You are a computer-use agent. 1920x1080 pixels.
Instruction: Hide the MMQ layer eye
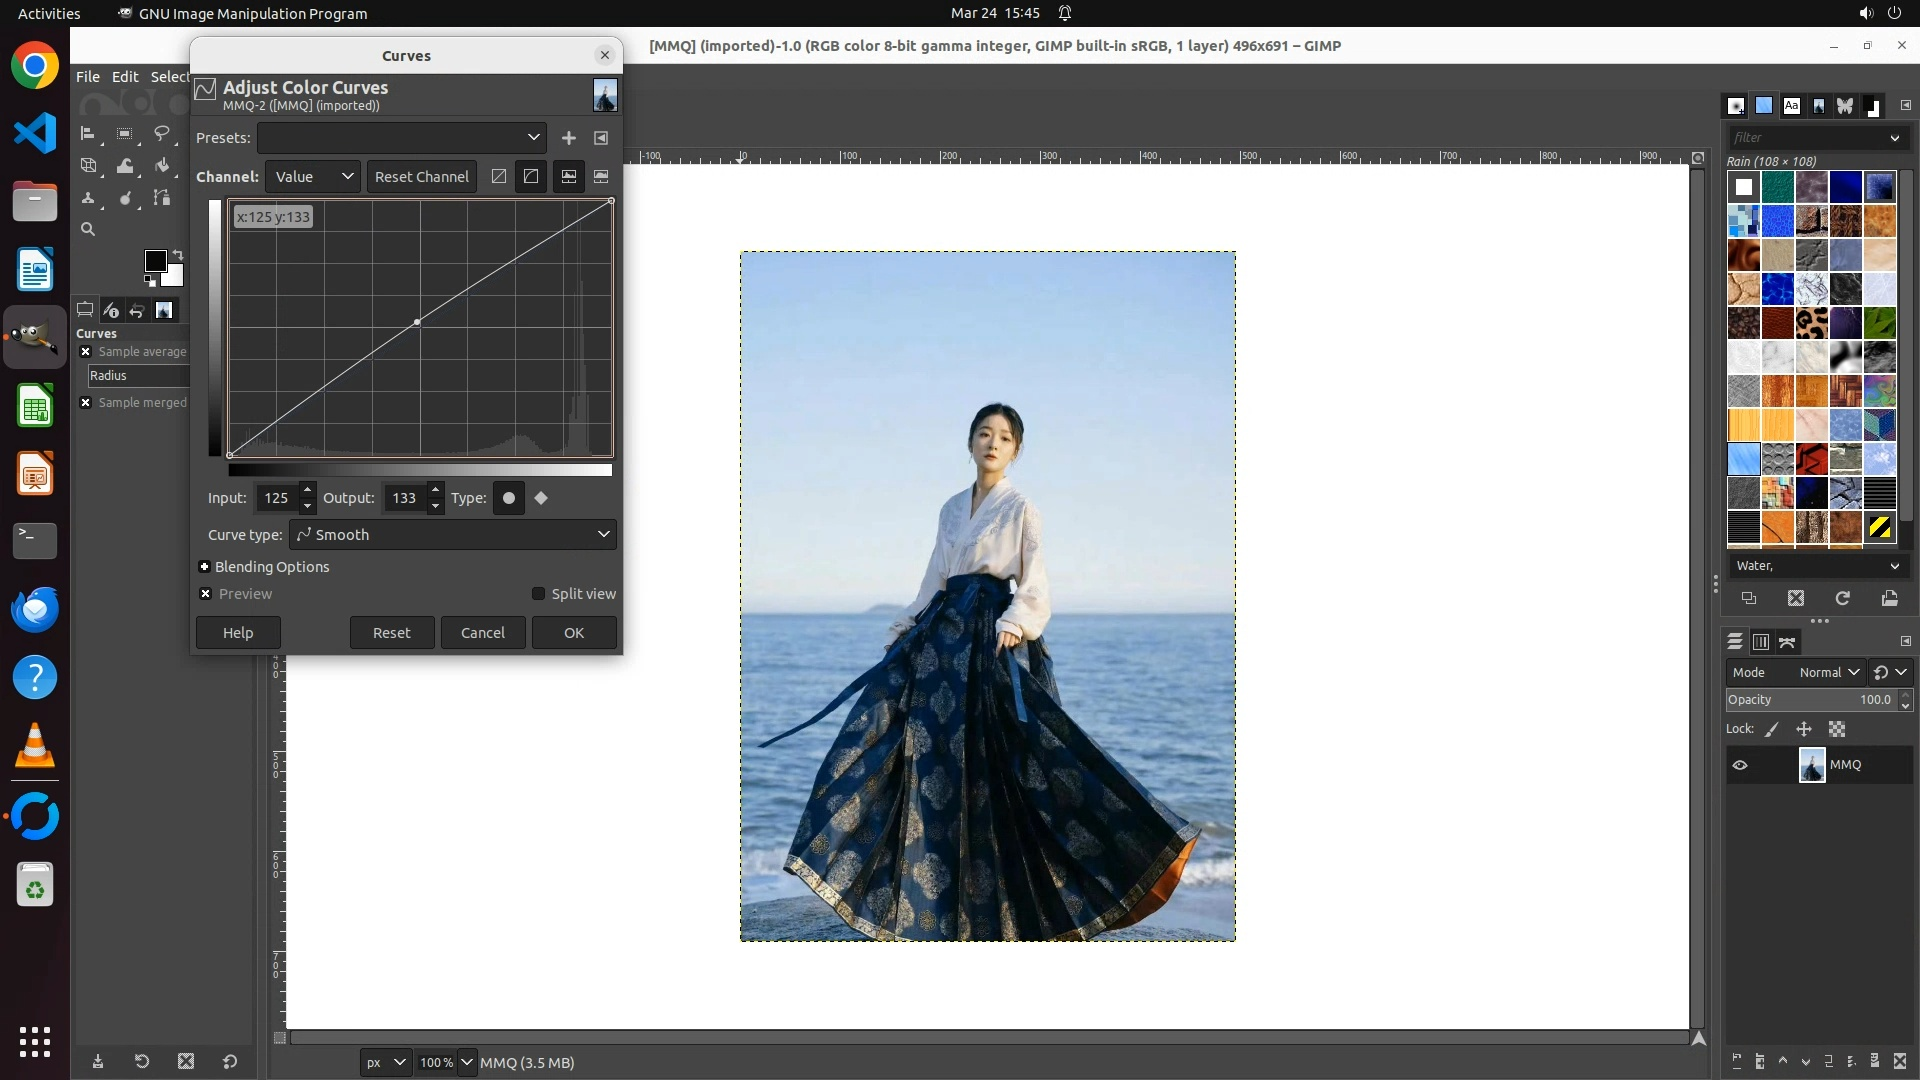(1740, 765)
